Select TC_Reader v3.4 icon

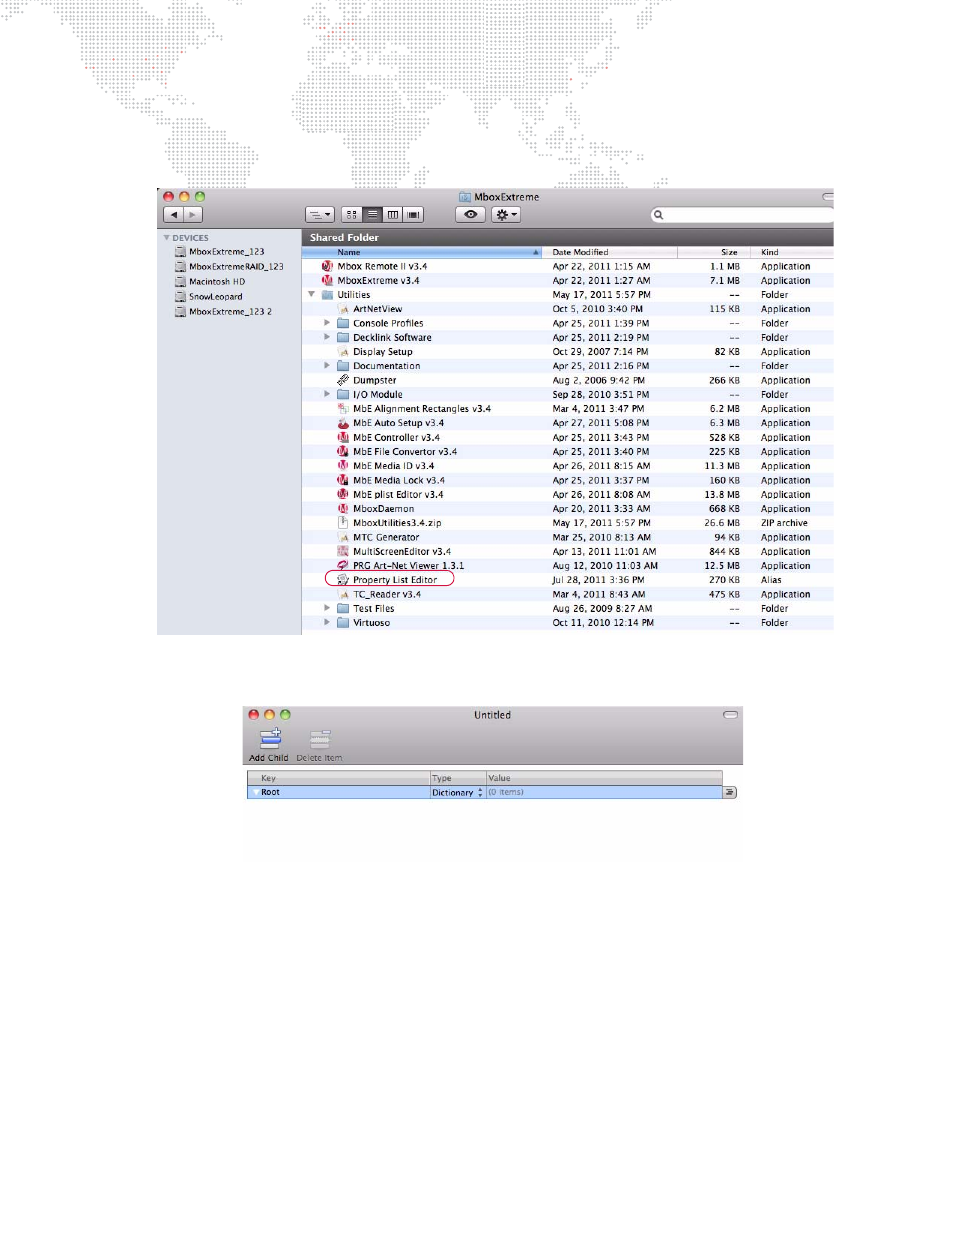(343, 595)
